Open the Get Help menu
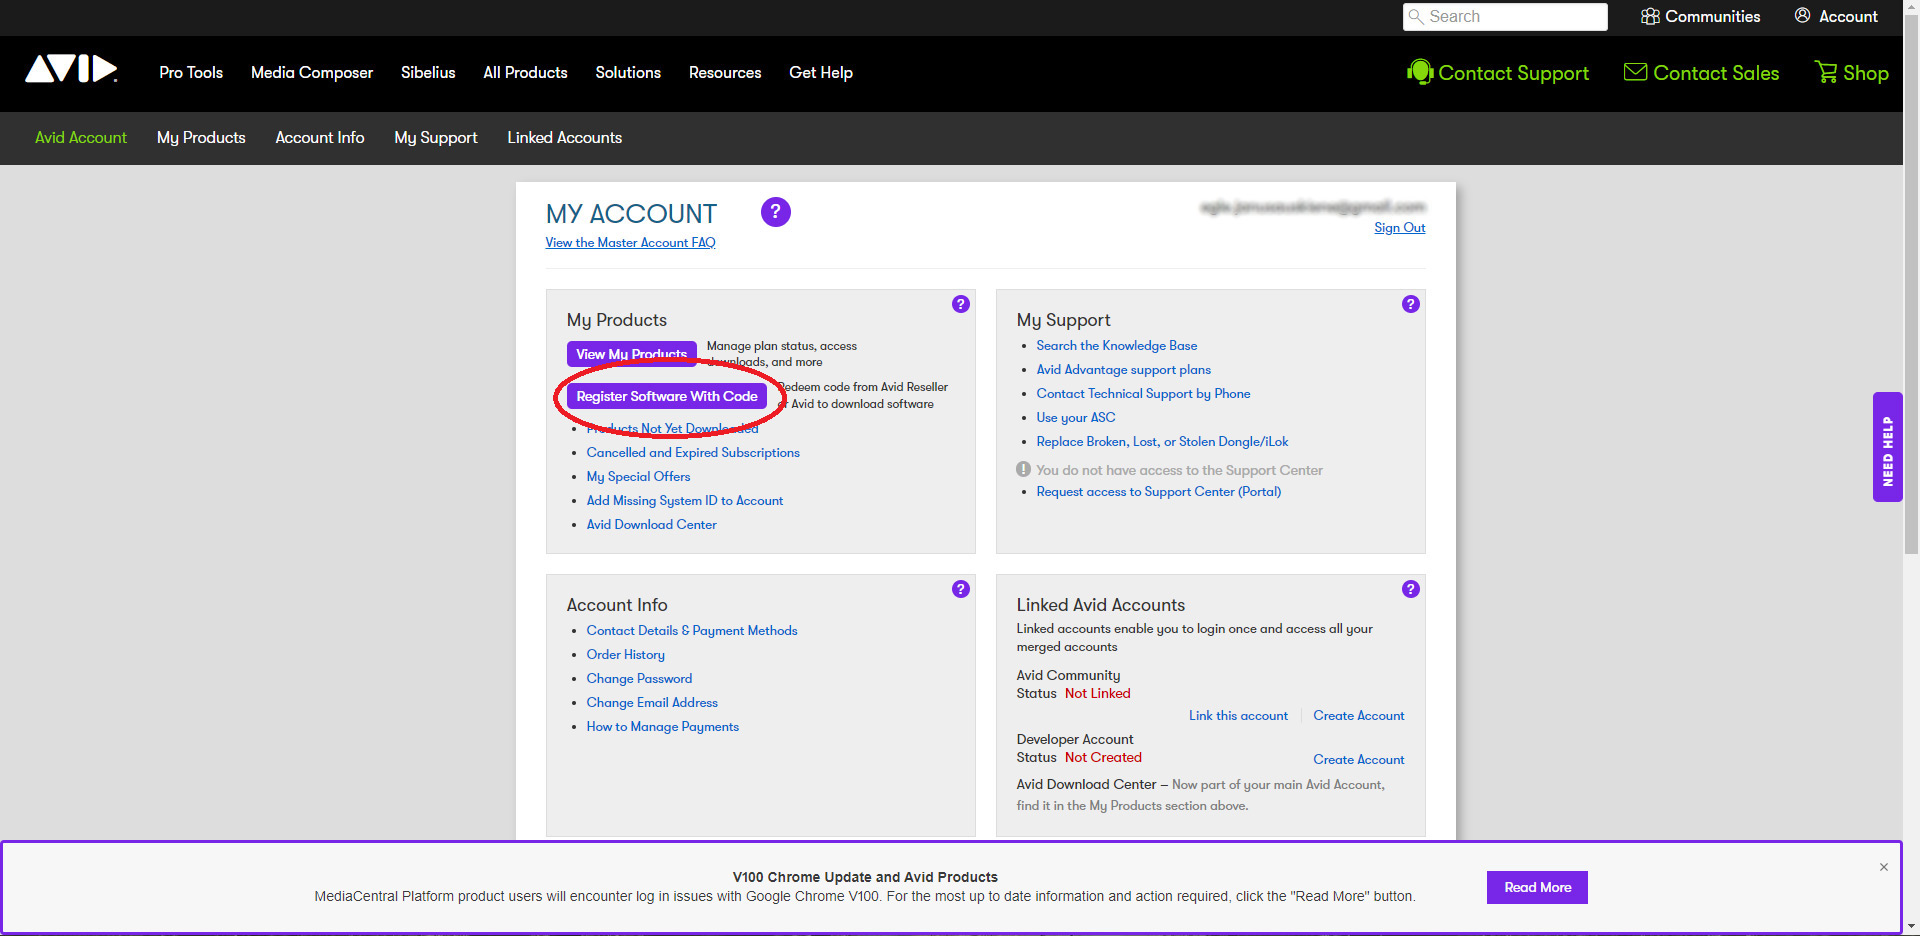Screen dimensions: 1920x936 tap(821, 73)
